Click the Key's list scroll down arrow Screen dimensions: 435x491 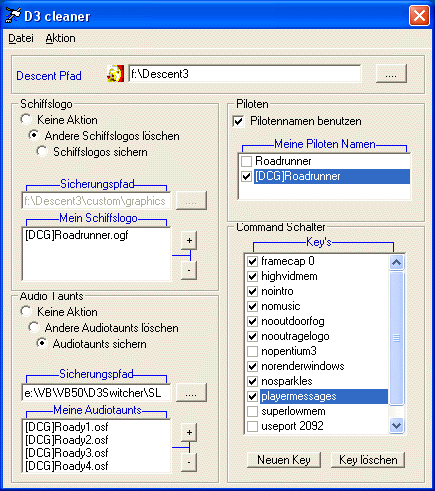[396, 425]
